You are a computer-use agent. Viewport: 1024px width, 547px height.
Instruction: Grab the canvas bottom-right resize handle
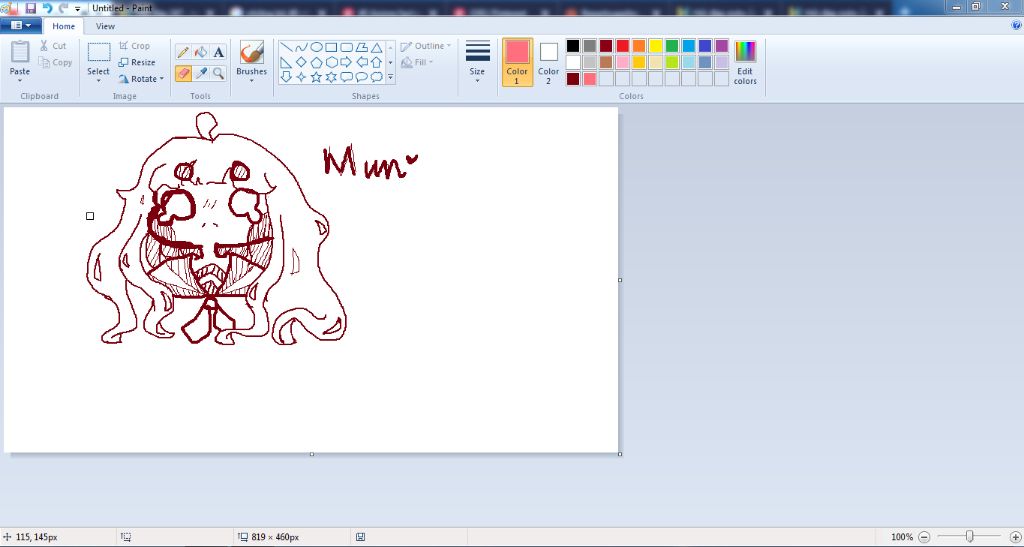point(620,454)
